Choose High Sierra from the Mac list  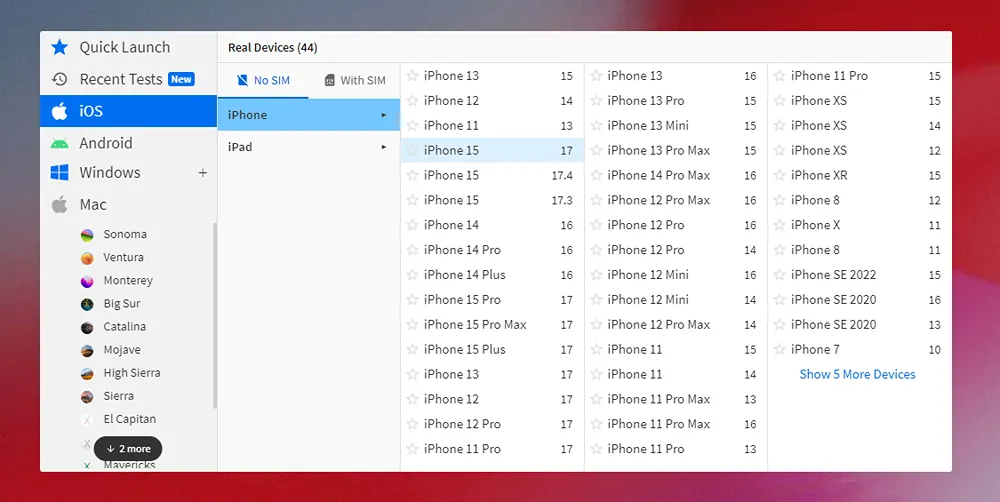pyautogui.click(x=131, y=373)
